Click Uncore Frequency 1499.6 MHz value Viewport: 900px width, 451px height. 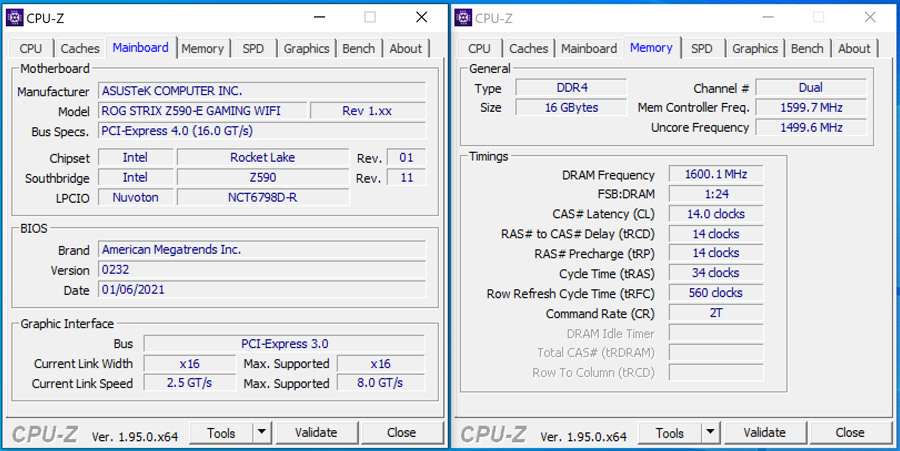point(811,127)
